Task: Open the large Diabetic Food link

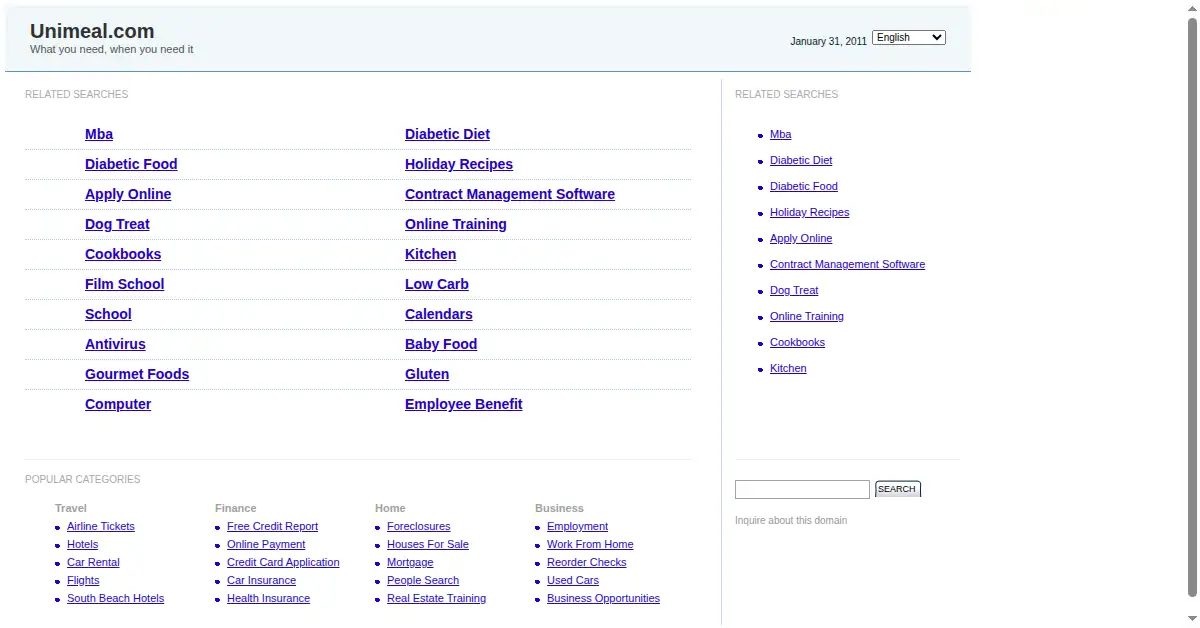Action: [131, 164]
